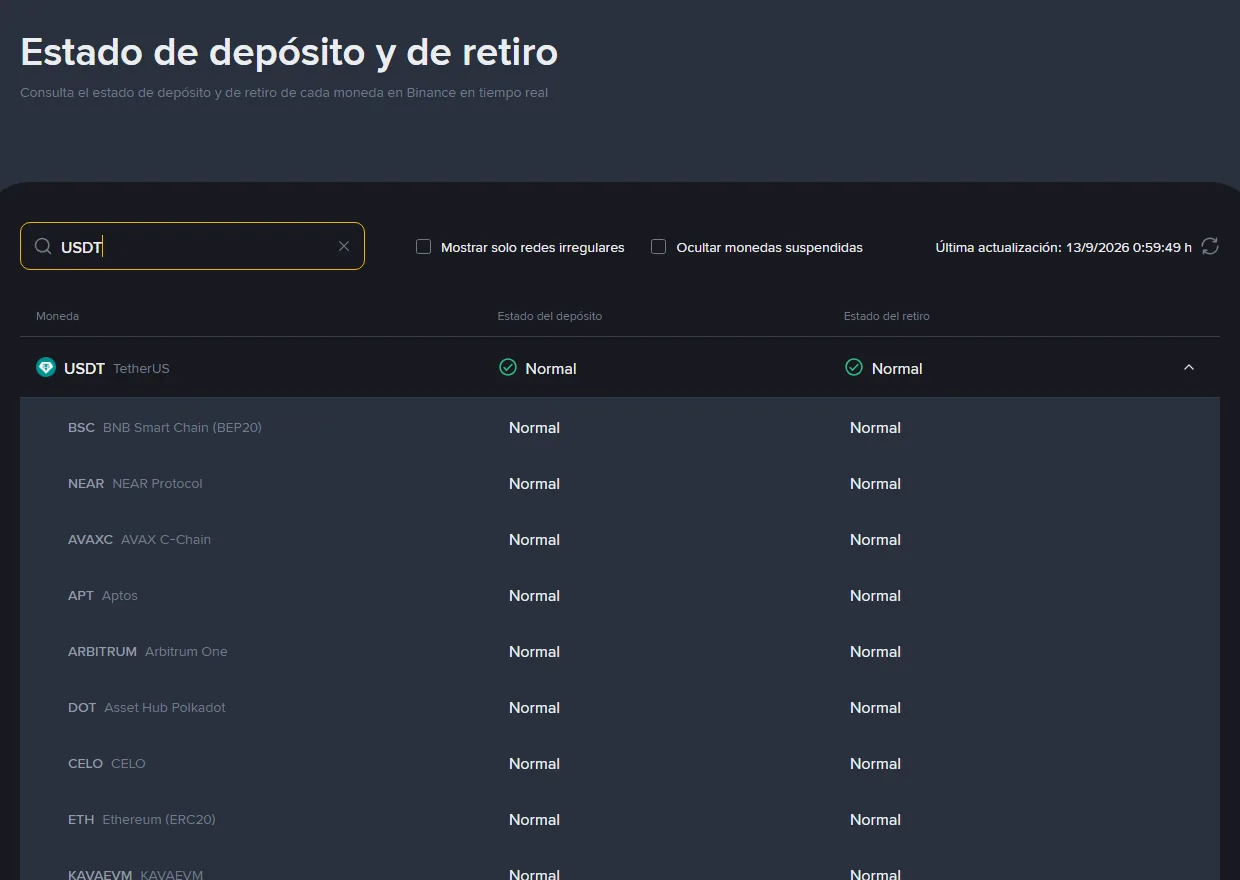Click the Estado del retiro column header
The height and width of the screenshot is (880, 1240).
pyautogui.click(x=887, y=316)
